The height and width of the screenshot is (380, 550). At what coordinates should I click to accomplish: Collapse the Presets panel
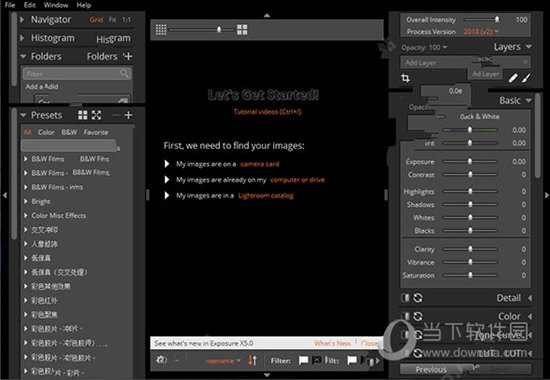click(x=23, y=115)
